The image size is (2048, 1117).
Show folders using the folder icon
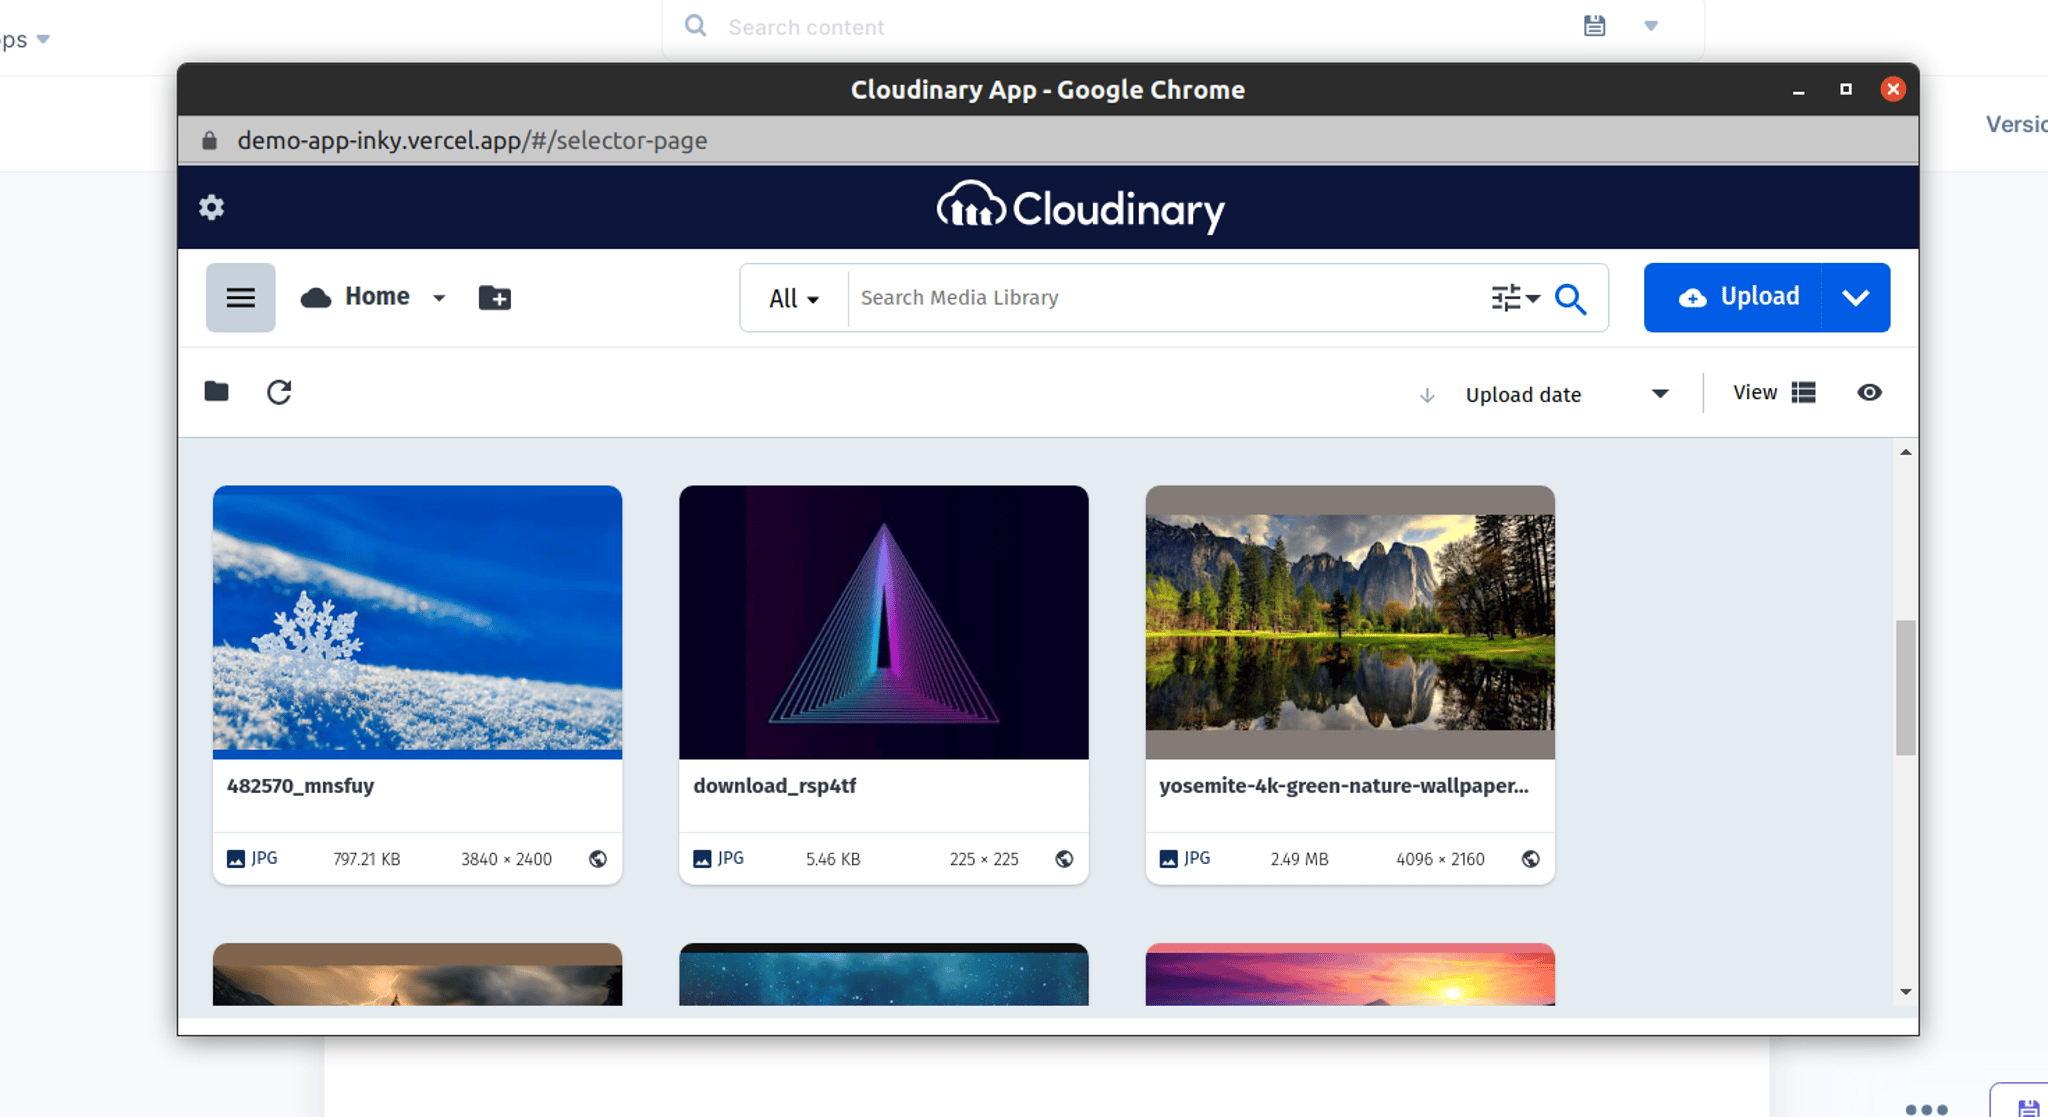216,391
